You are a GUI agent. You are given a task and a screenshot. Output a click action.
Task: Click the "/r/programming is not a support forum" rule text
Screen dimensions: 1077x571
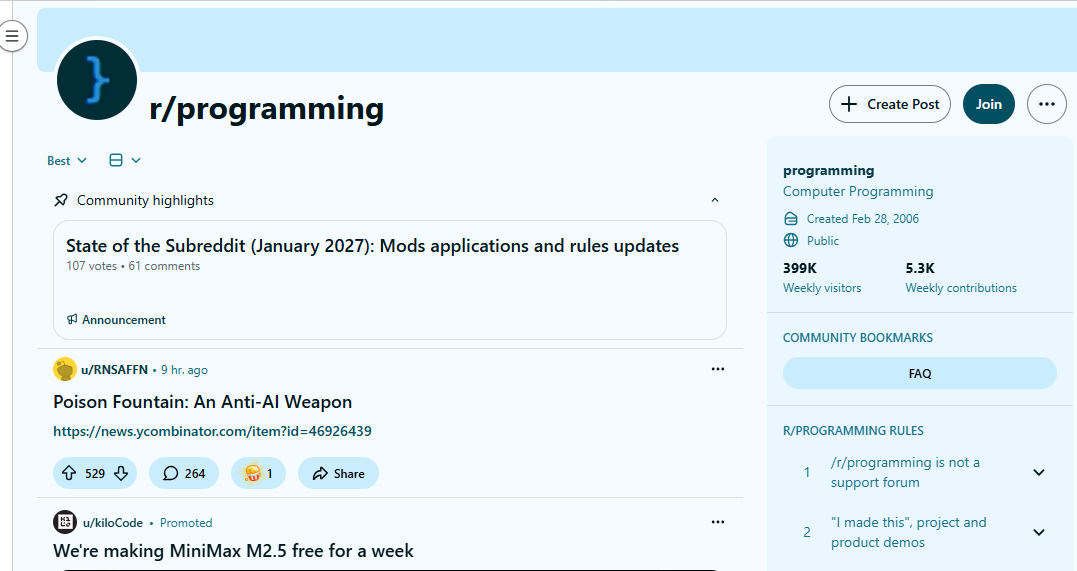pos(905,472)
